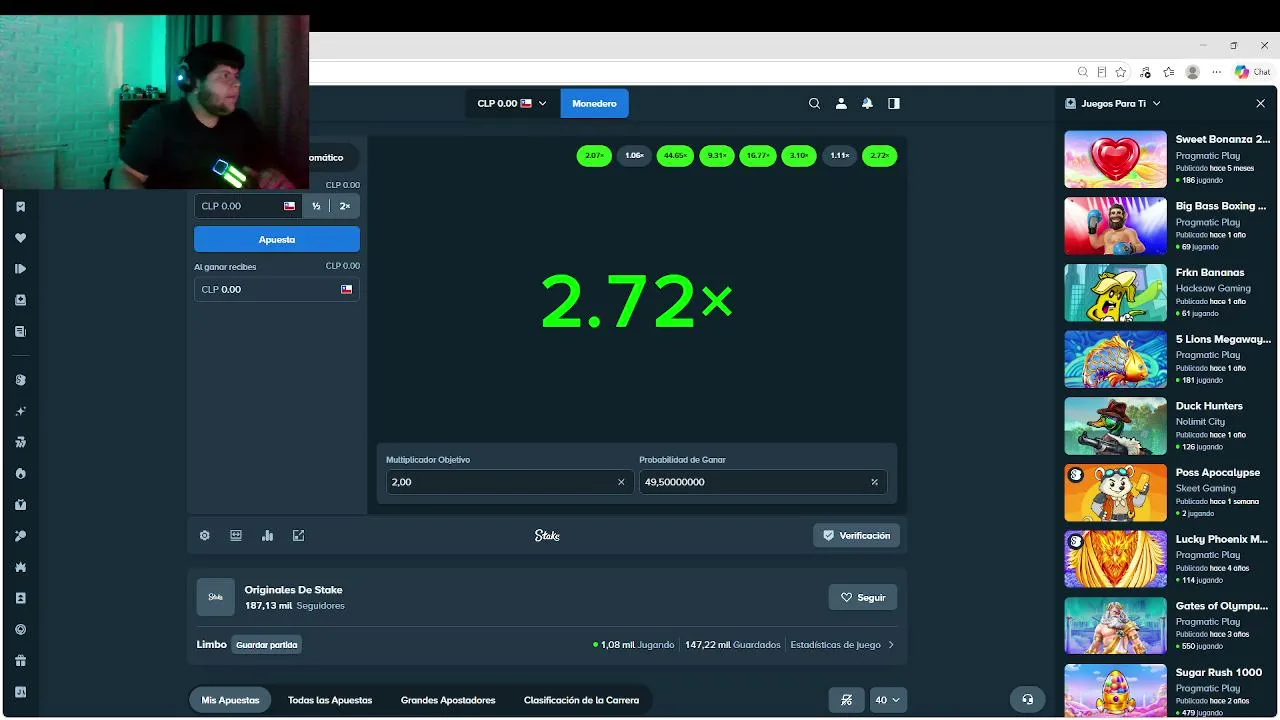Open live statistics bar chart icon
1280x720 pixels.
[x=267, y=536]
